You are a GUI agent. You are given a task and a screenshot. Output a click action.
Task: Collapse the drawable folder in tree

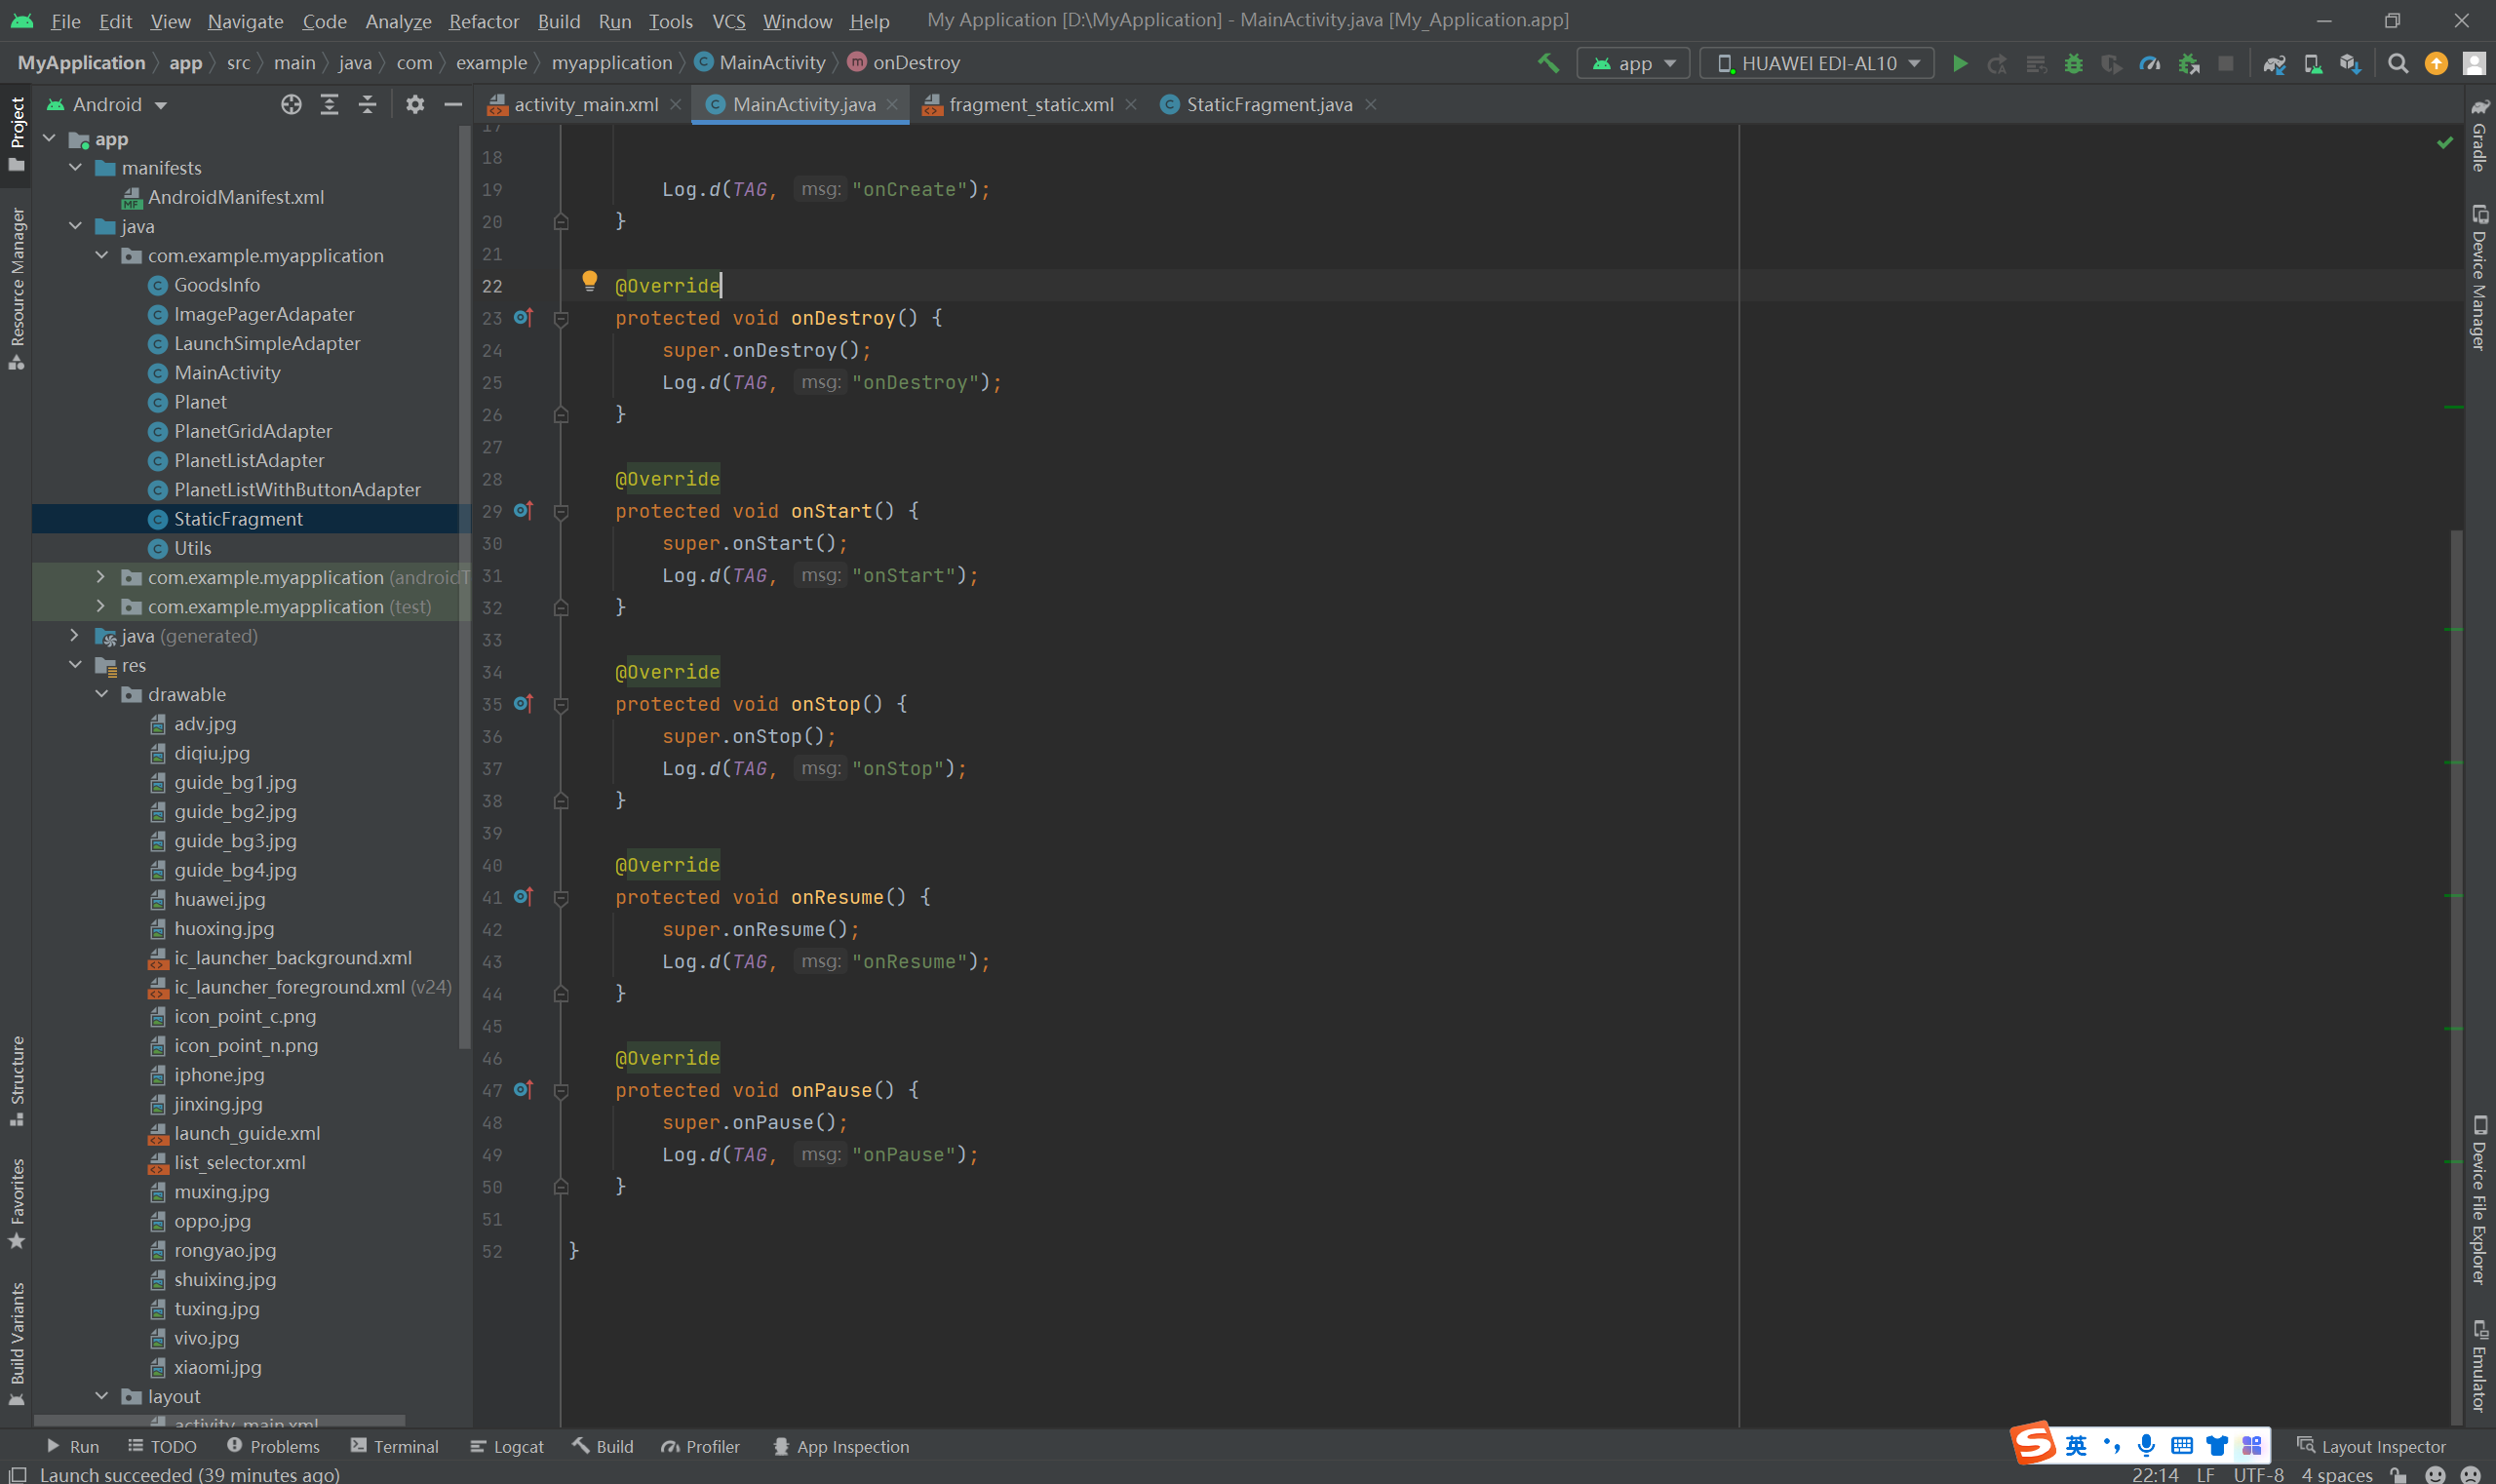coord(102,694)
